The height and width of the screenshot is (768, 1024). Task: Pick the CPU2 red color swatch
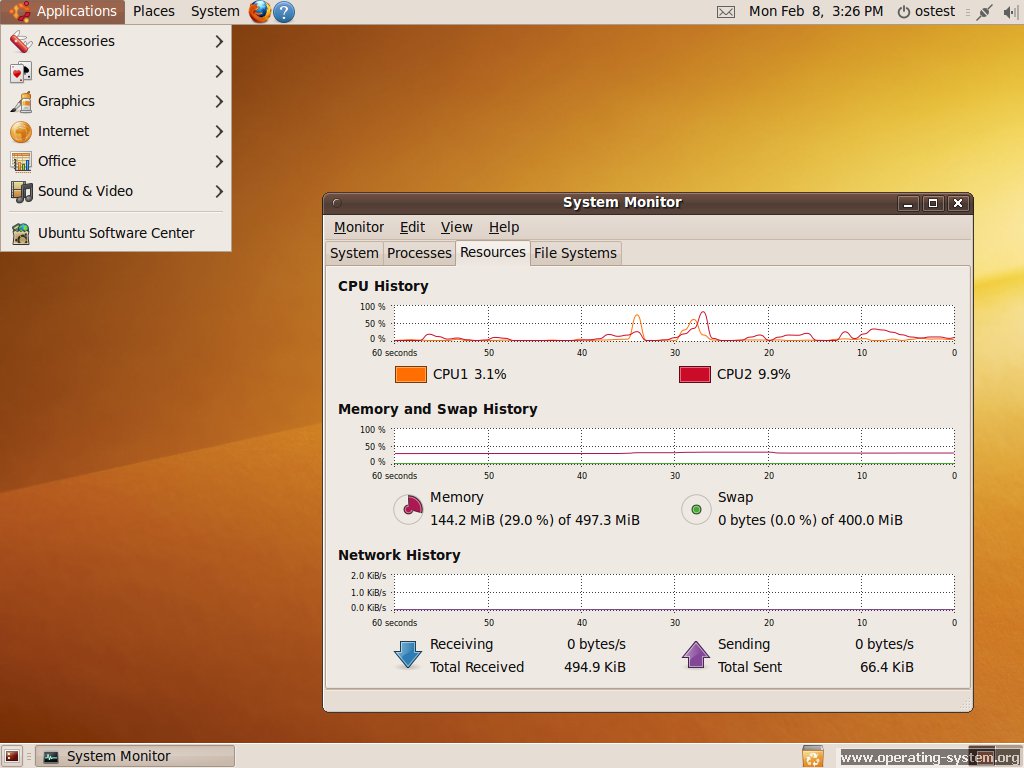click(x=695, y=374)
